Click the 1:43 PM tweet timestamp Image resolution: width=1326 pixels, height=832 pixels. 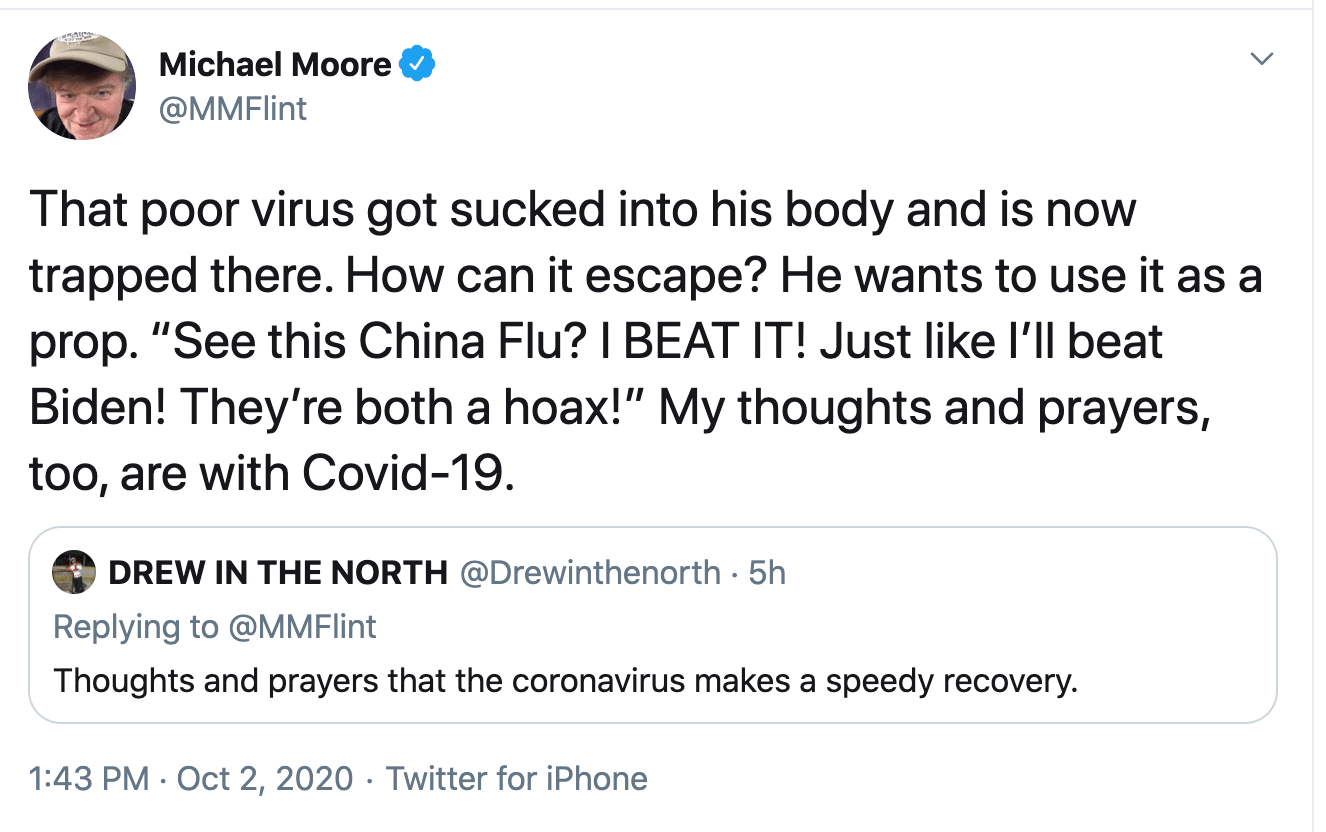pyautogui.click(x=90, y=778)
